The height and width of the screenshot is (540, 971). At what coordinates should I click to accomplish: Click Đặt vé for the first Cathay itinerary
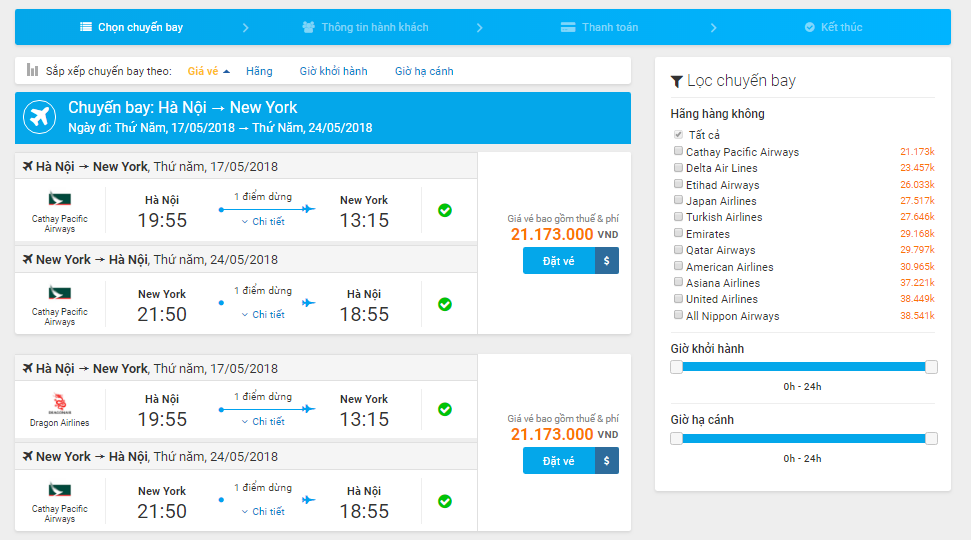tap(559, 261)
